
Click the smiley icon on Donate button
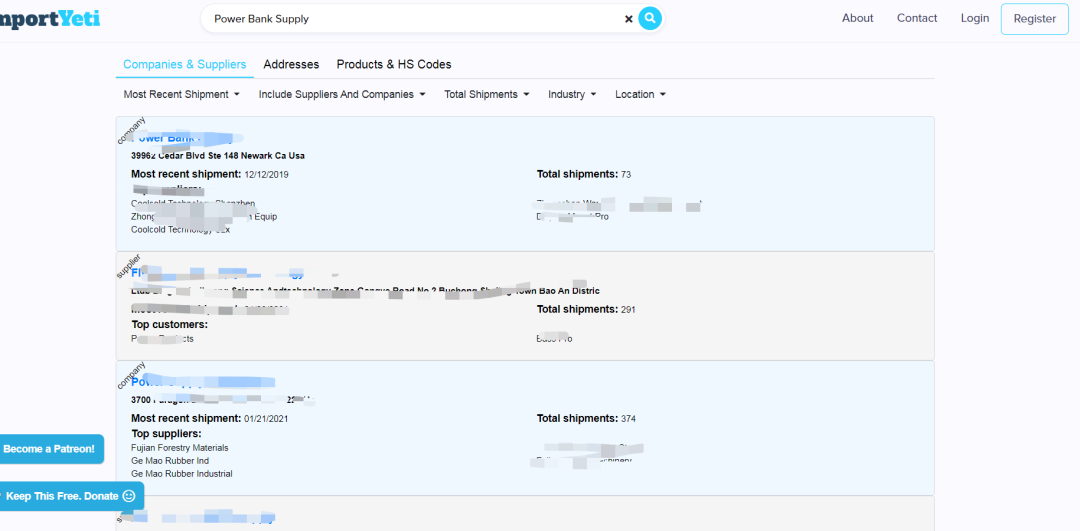click(129, 496)
